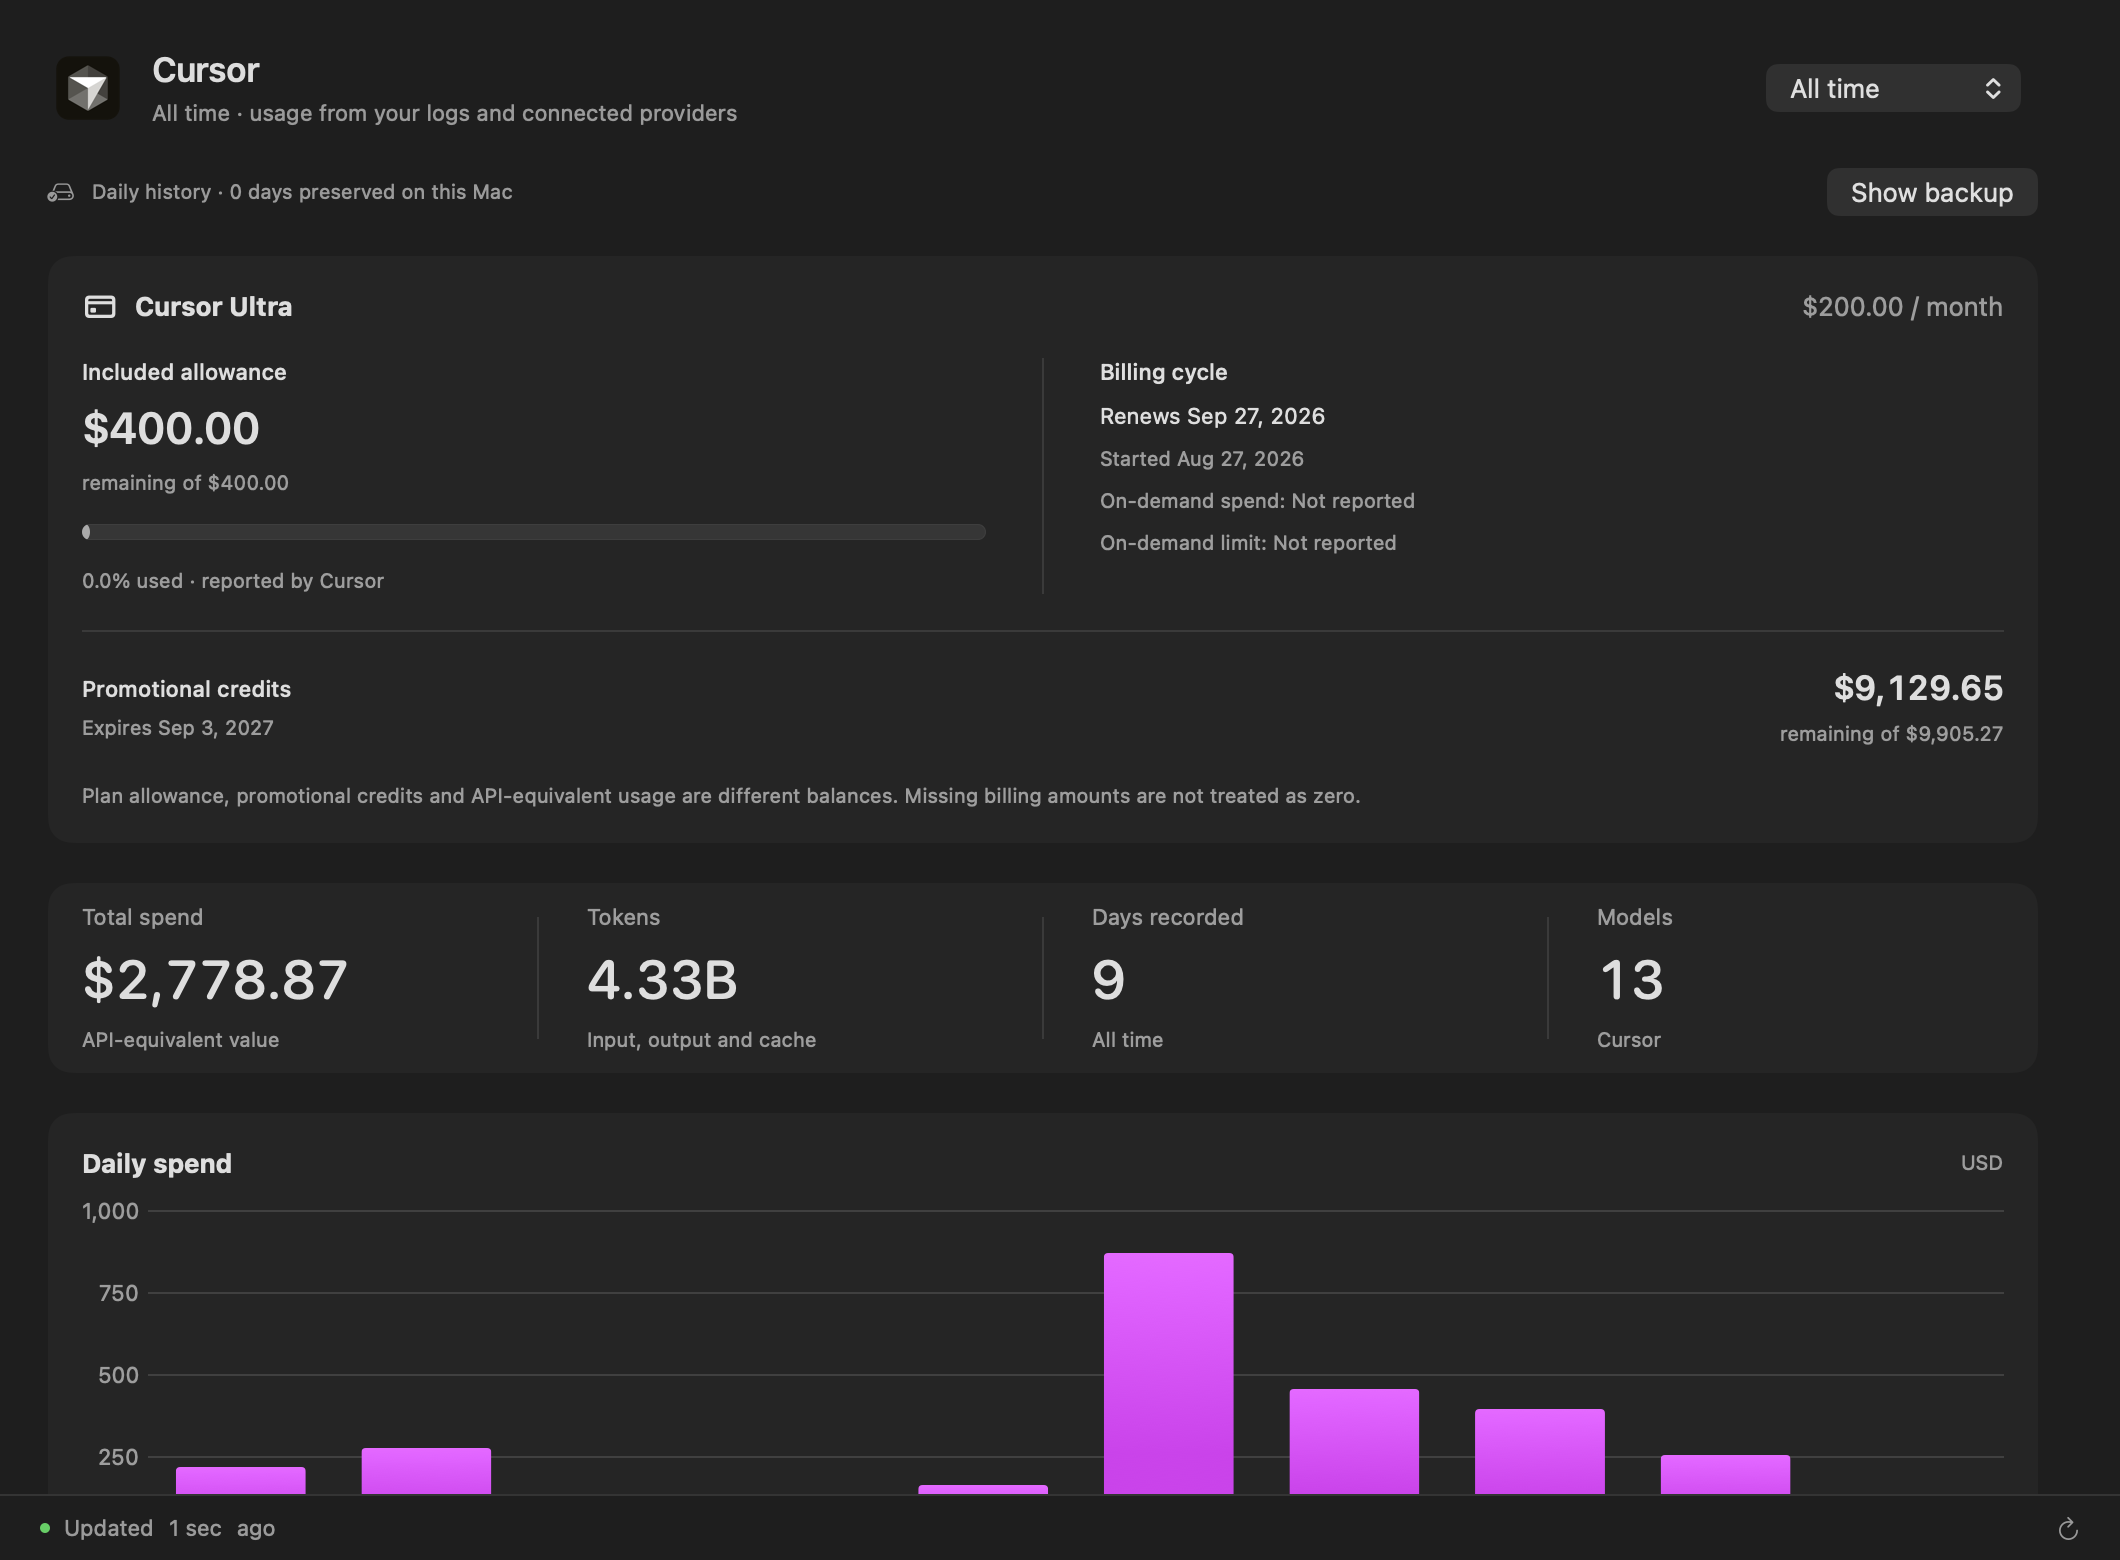Click Expires Sep 3, 2027 text
Screen dimensions: 2120x1560
click(178, 728)
